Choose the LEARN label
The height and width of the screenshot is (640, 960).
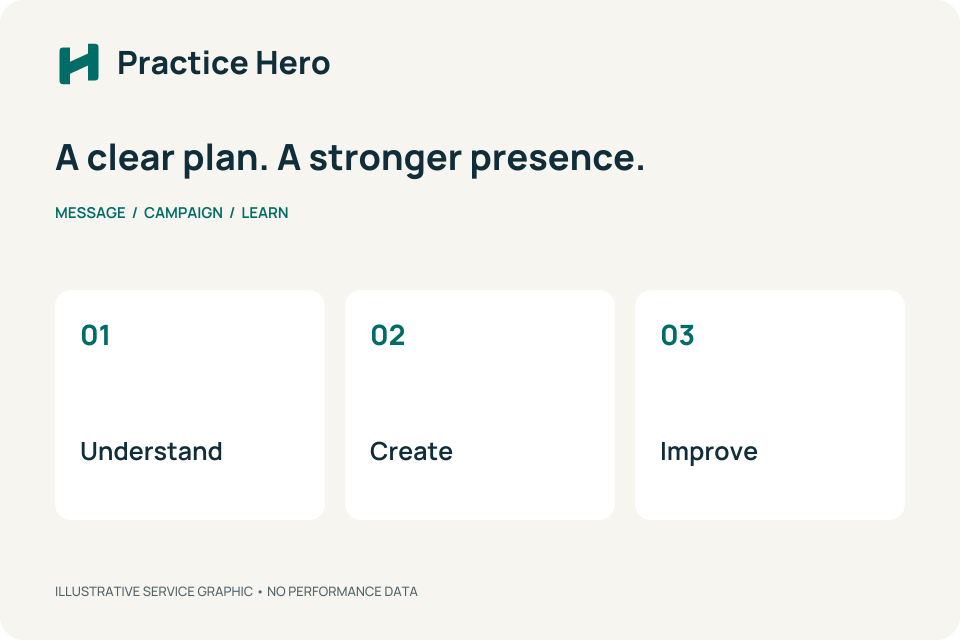(264, 213)
